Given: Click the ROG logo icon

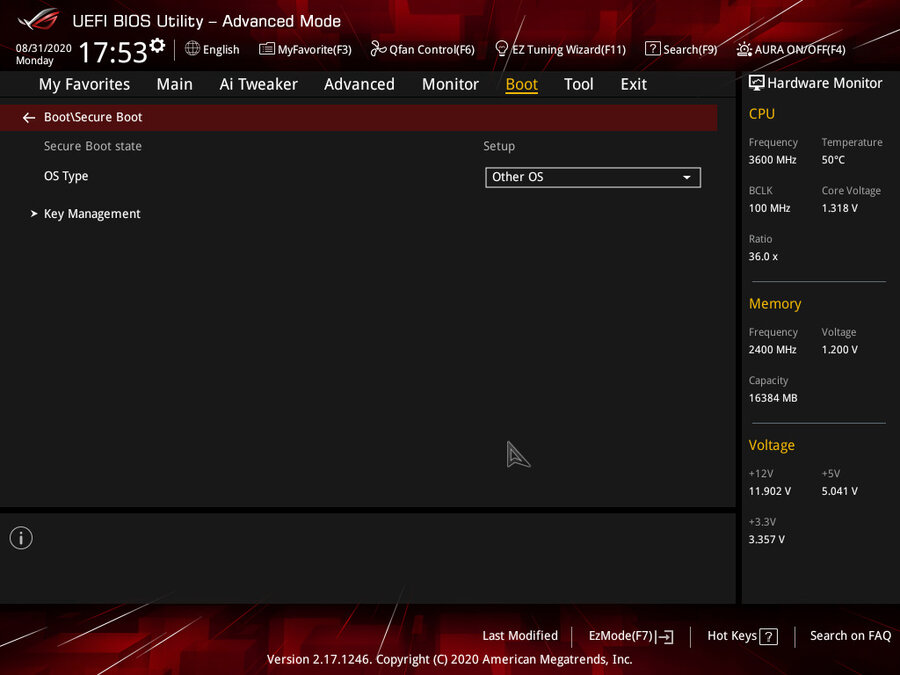Looking at the screenshot, I should [x=38, y=20].
